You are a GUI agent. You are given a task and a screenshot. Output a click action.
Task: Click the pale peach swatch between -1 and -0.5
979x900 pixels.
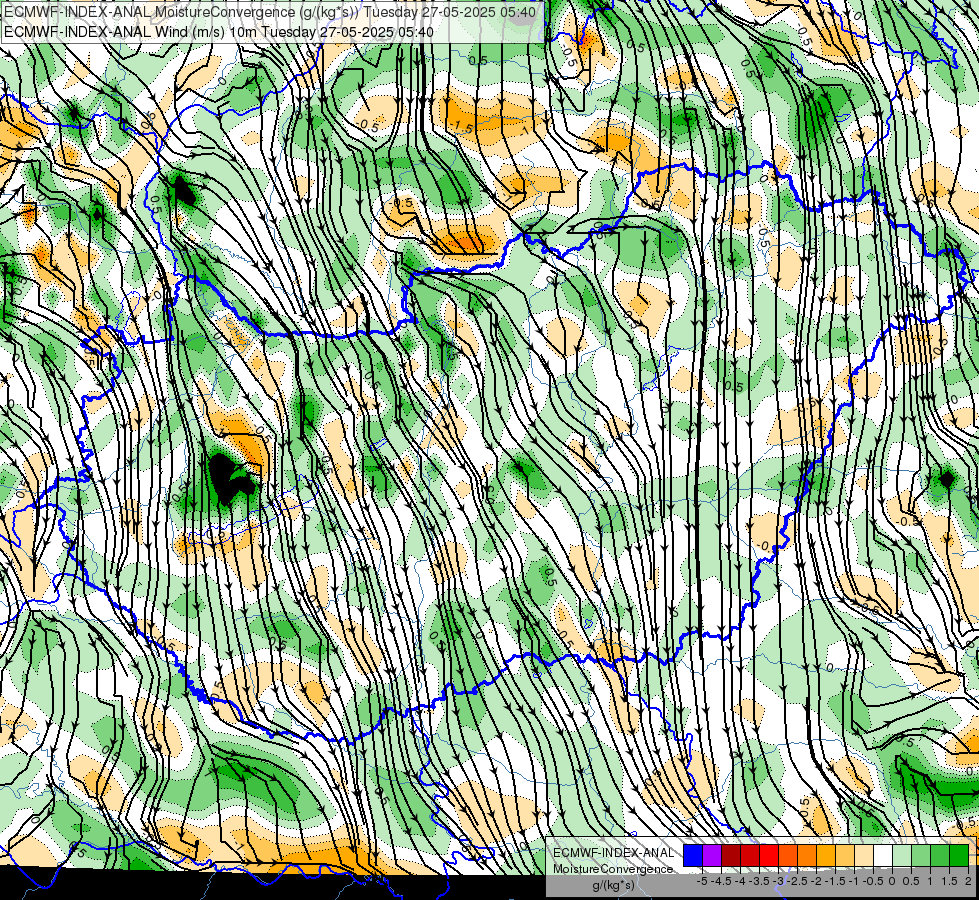tap(865, 856)
